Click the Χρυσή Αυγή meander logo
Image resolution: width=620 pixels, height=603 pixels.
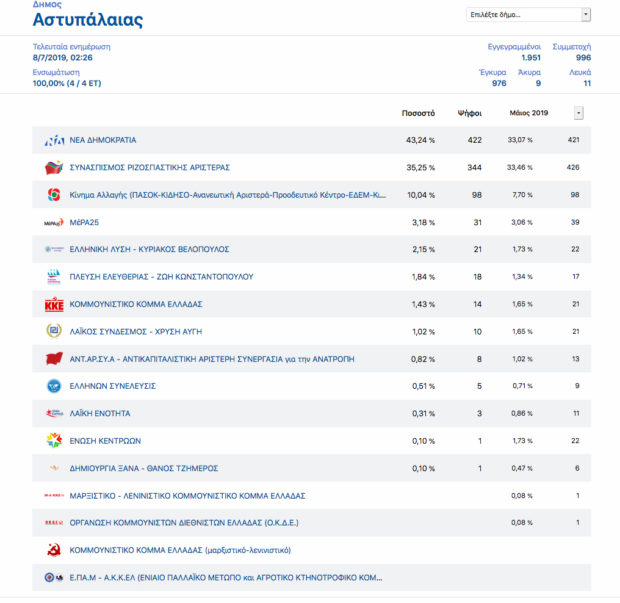point(54,331)
